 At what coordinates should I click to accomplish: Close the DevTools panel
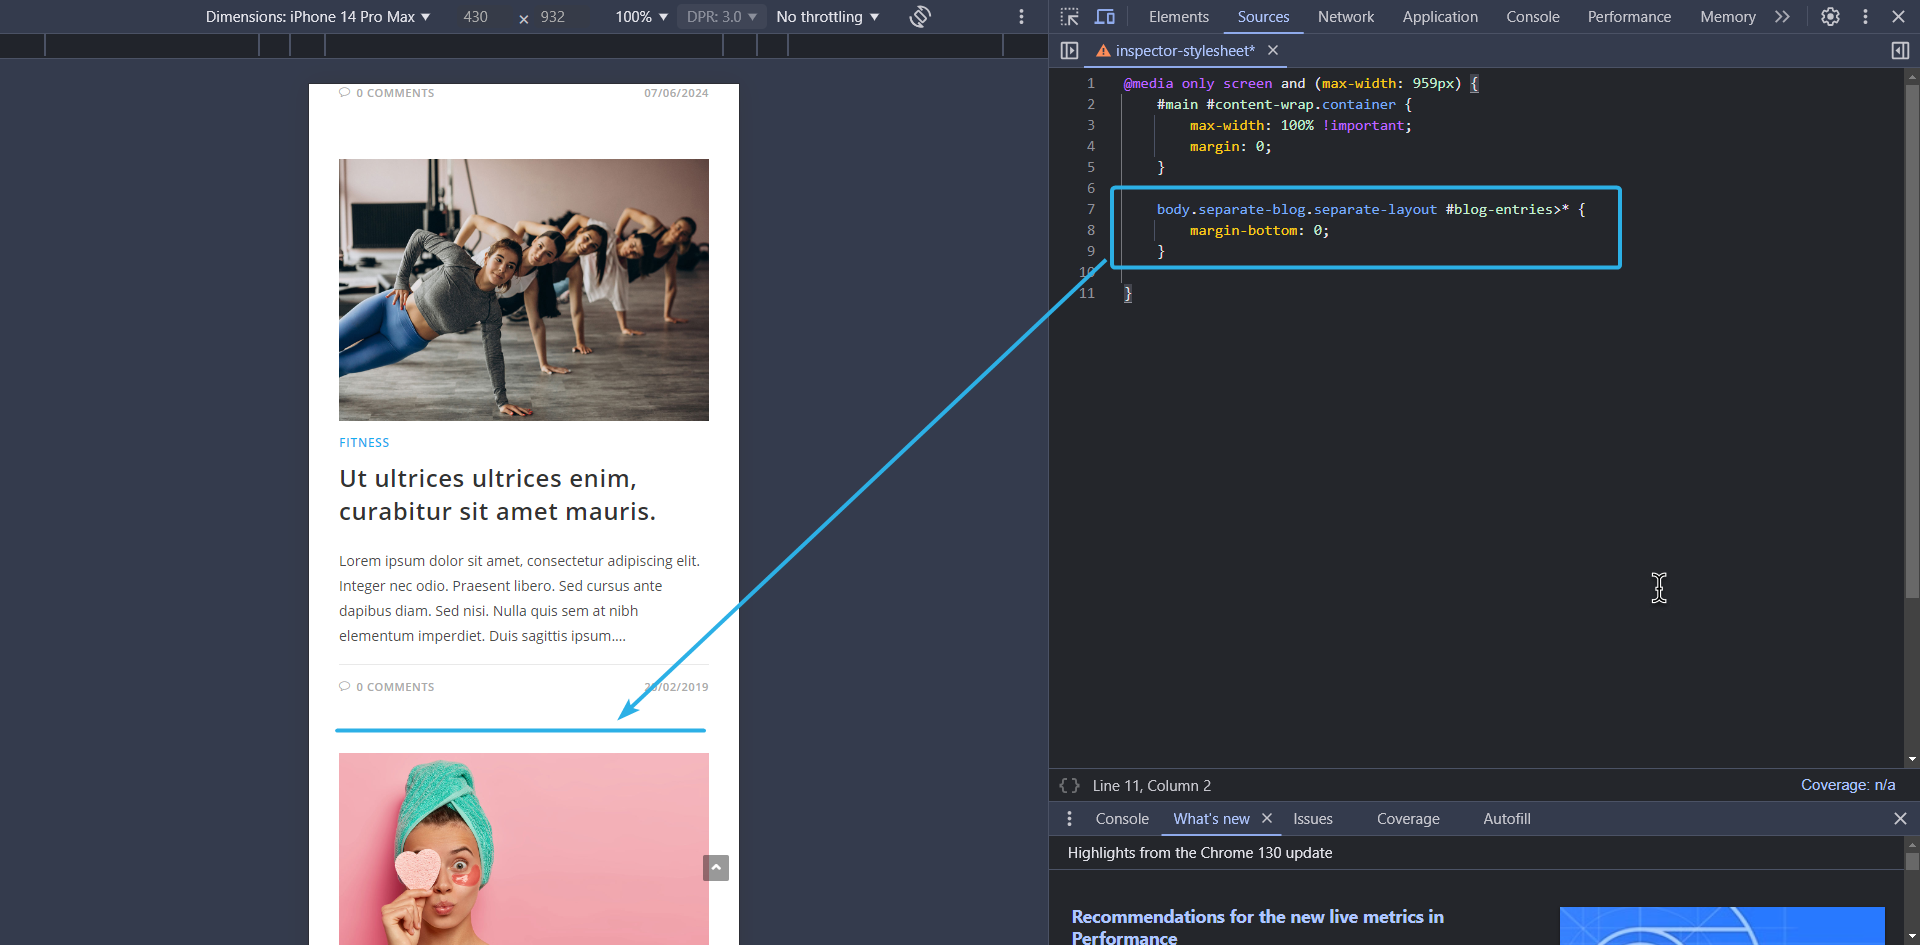[1898, 17]
